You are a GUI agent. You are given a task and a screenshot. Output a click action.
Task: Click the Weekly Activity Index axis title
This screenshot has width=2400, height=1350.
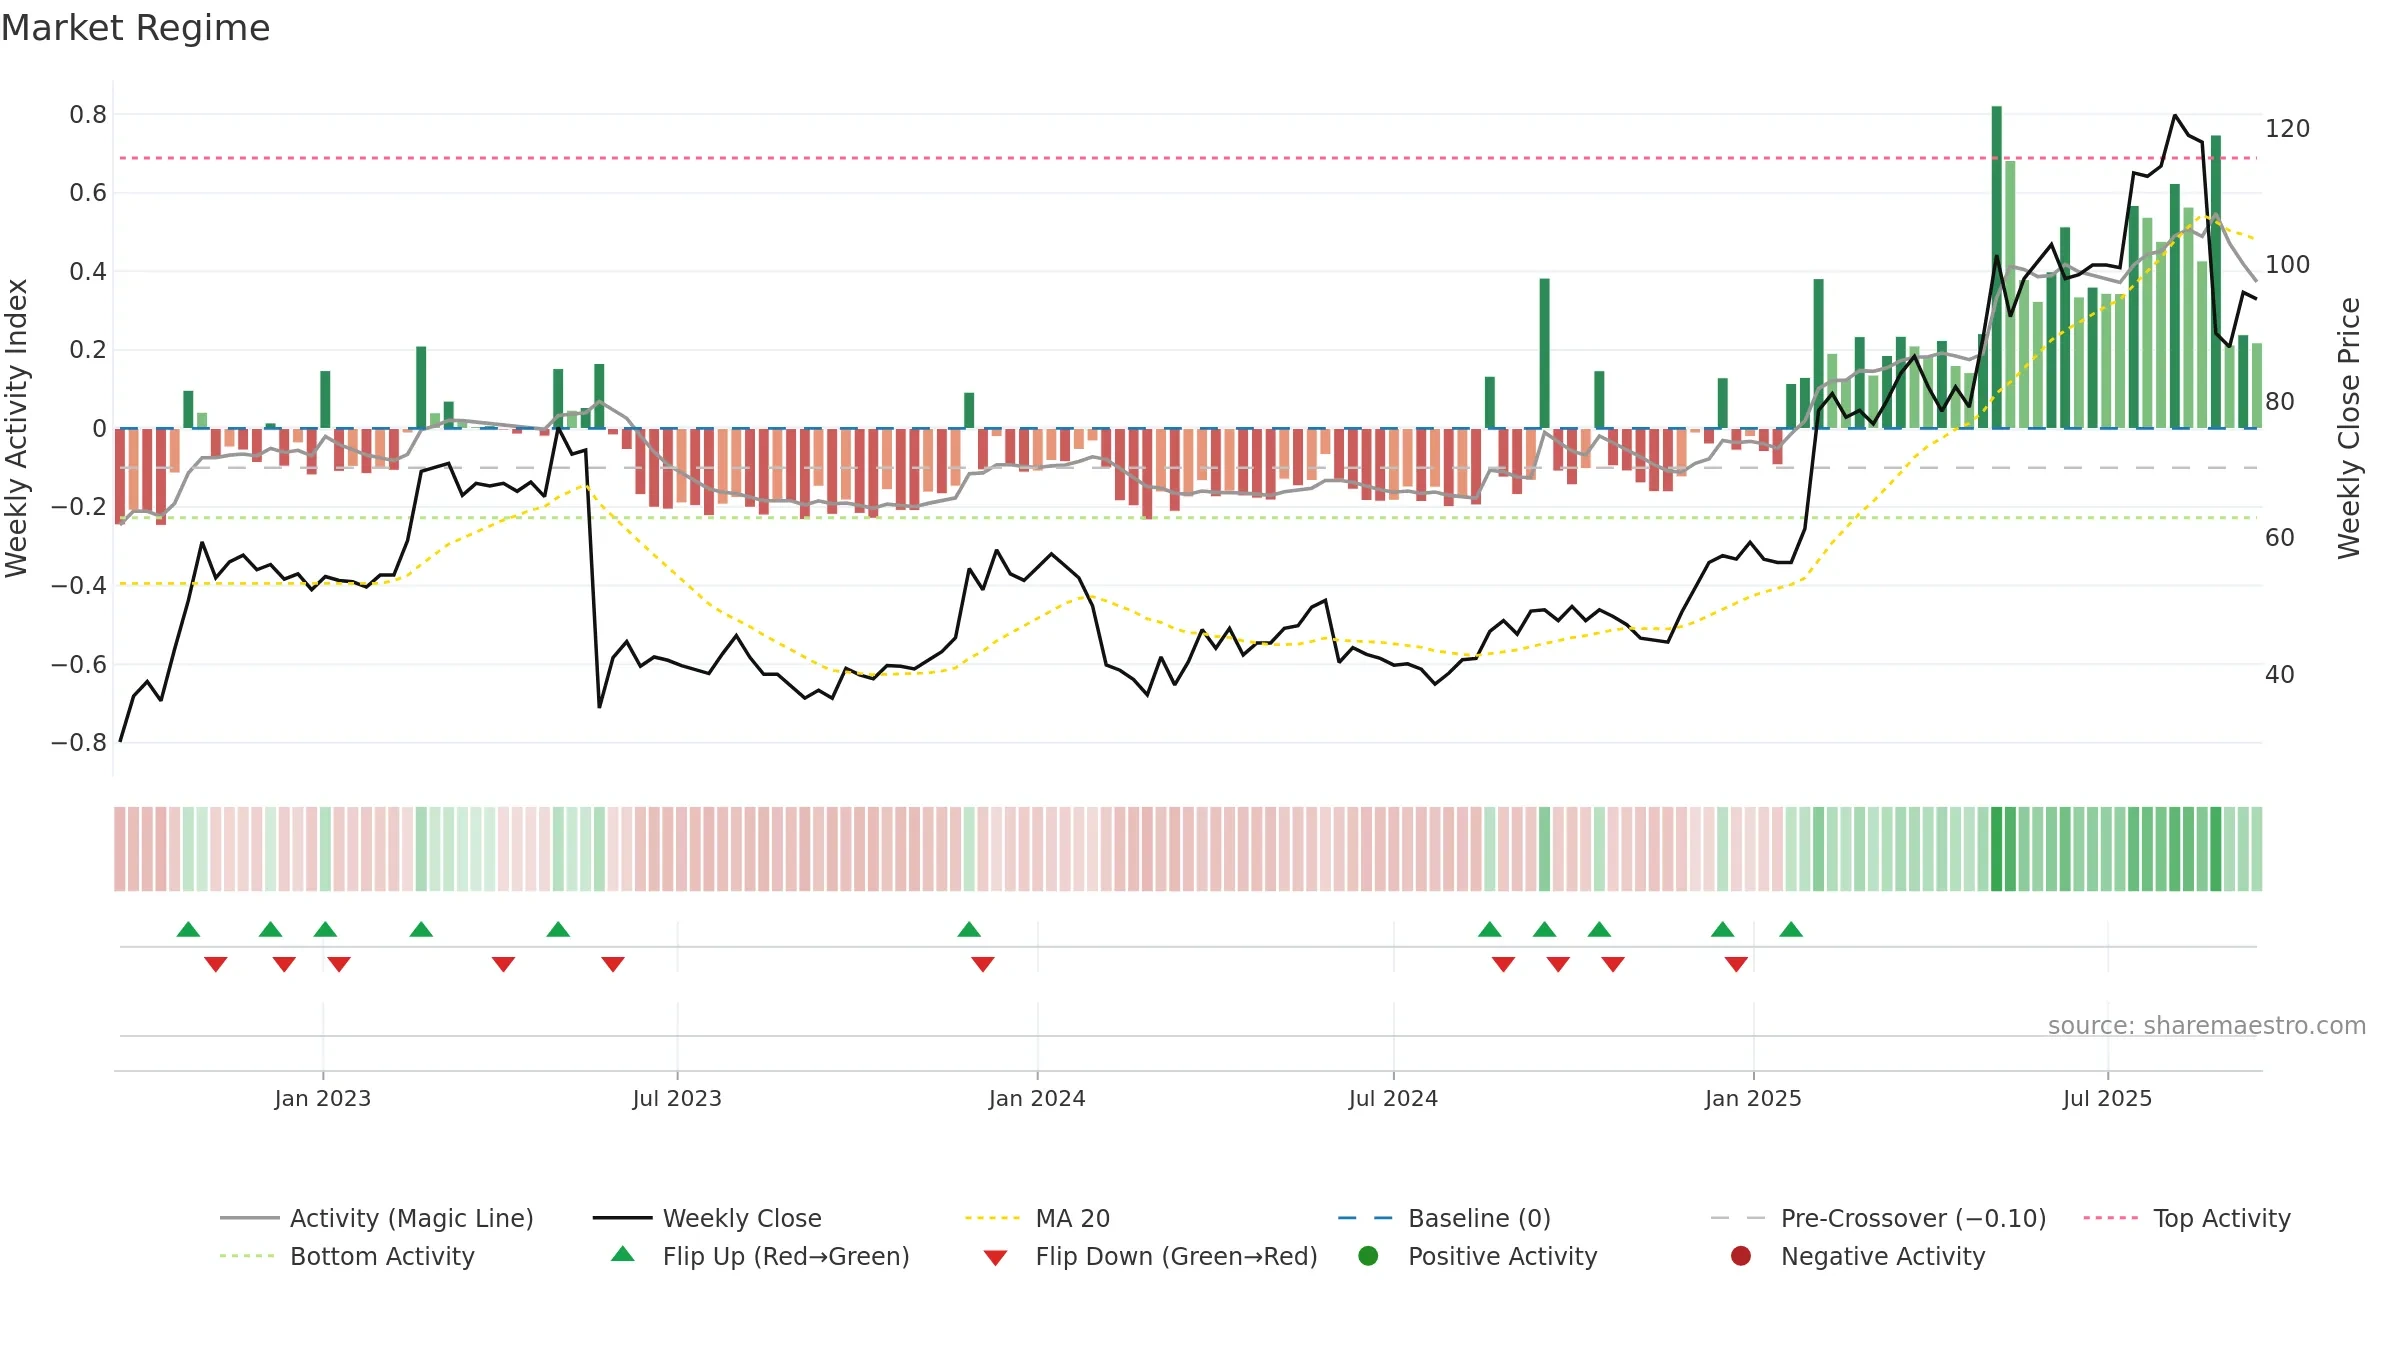point(17,428)
